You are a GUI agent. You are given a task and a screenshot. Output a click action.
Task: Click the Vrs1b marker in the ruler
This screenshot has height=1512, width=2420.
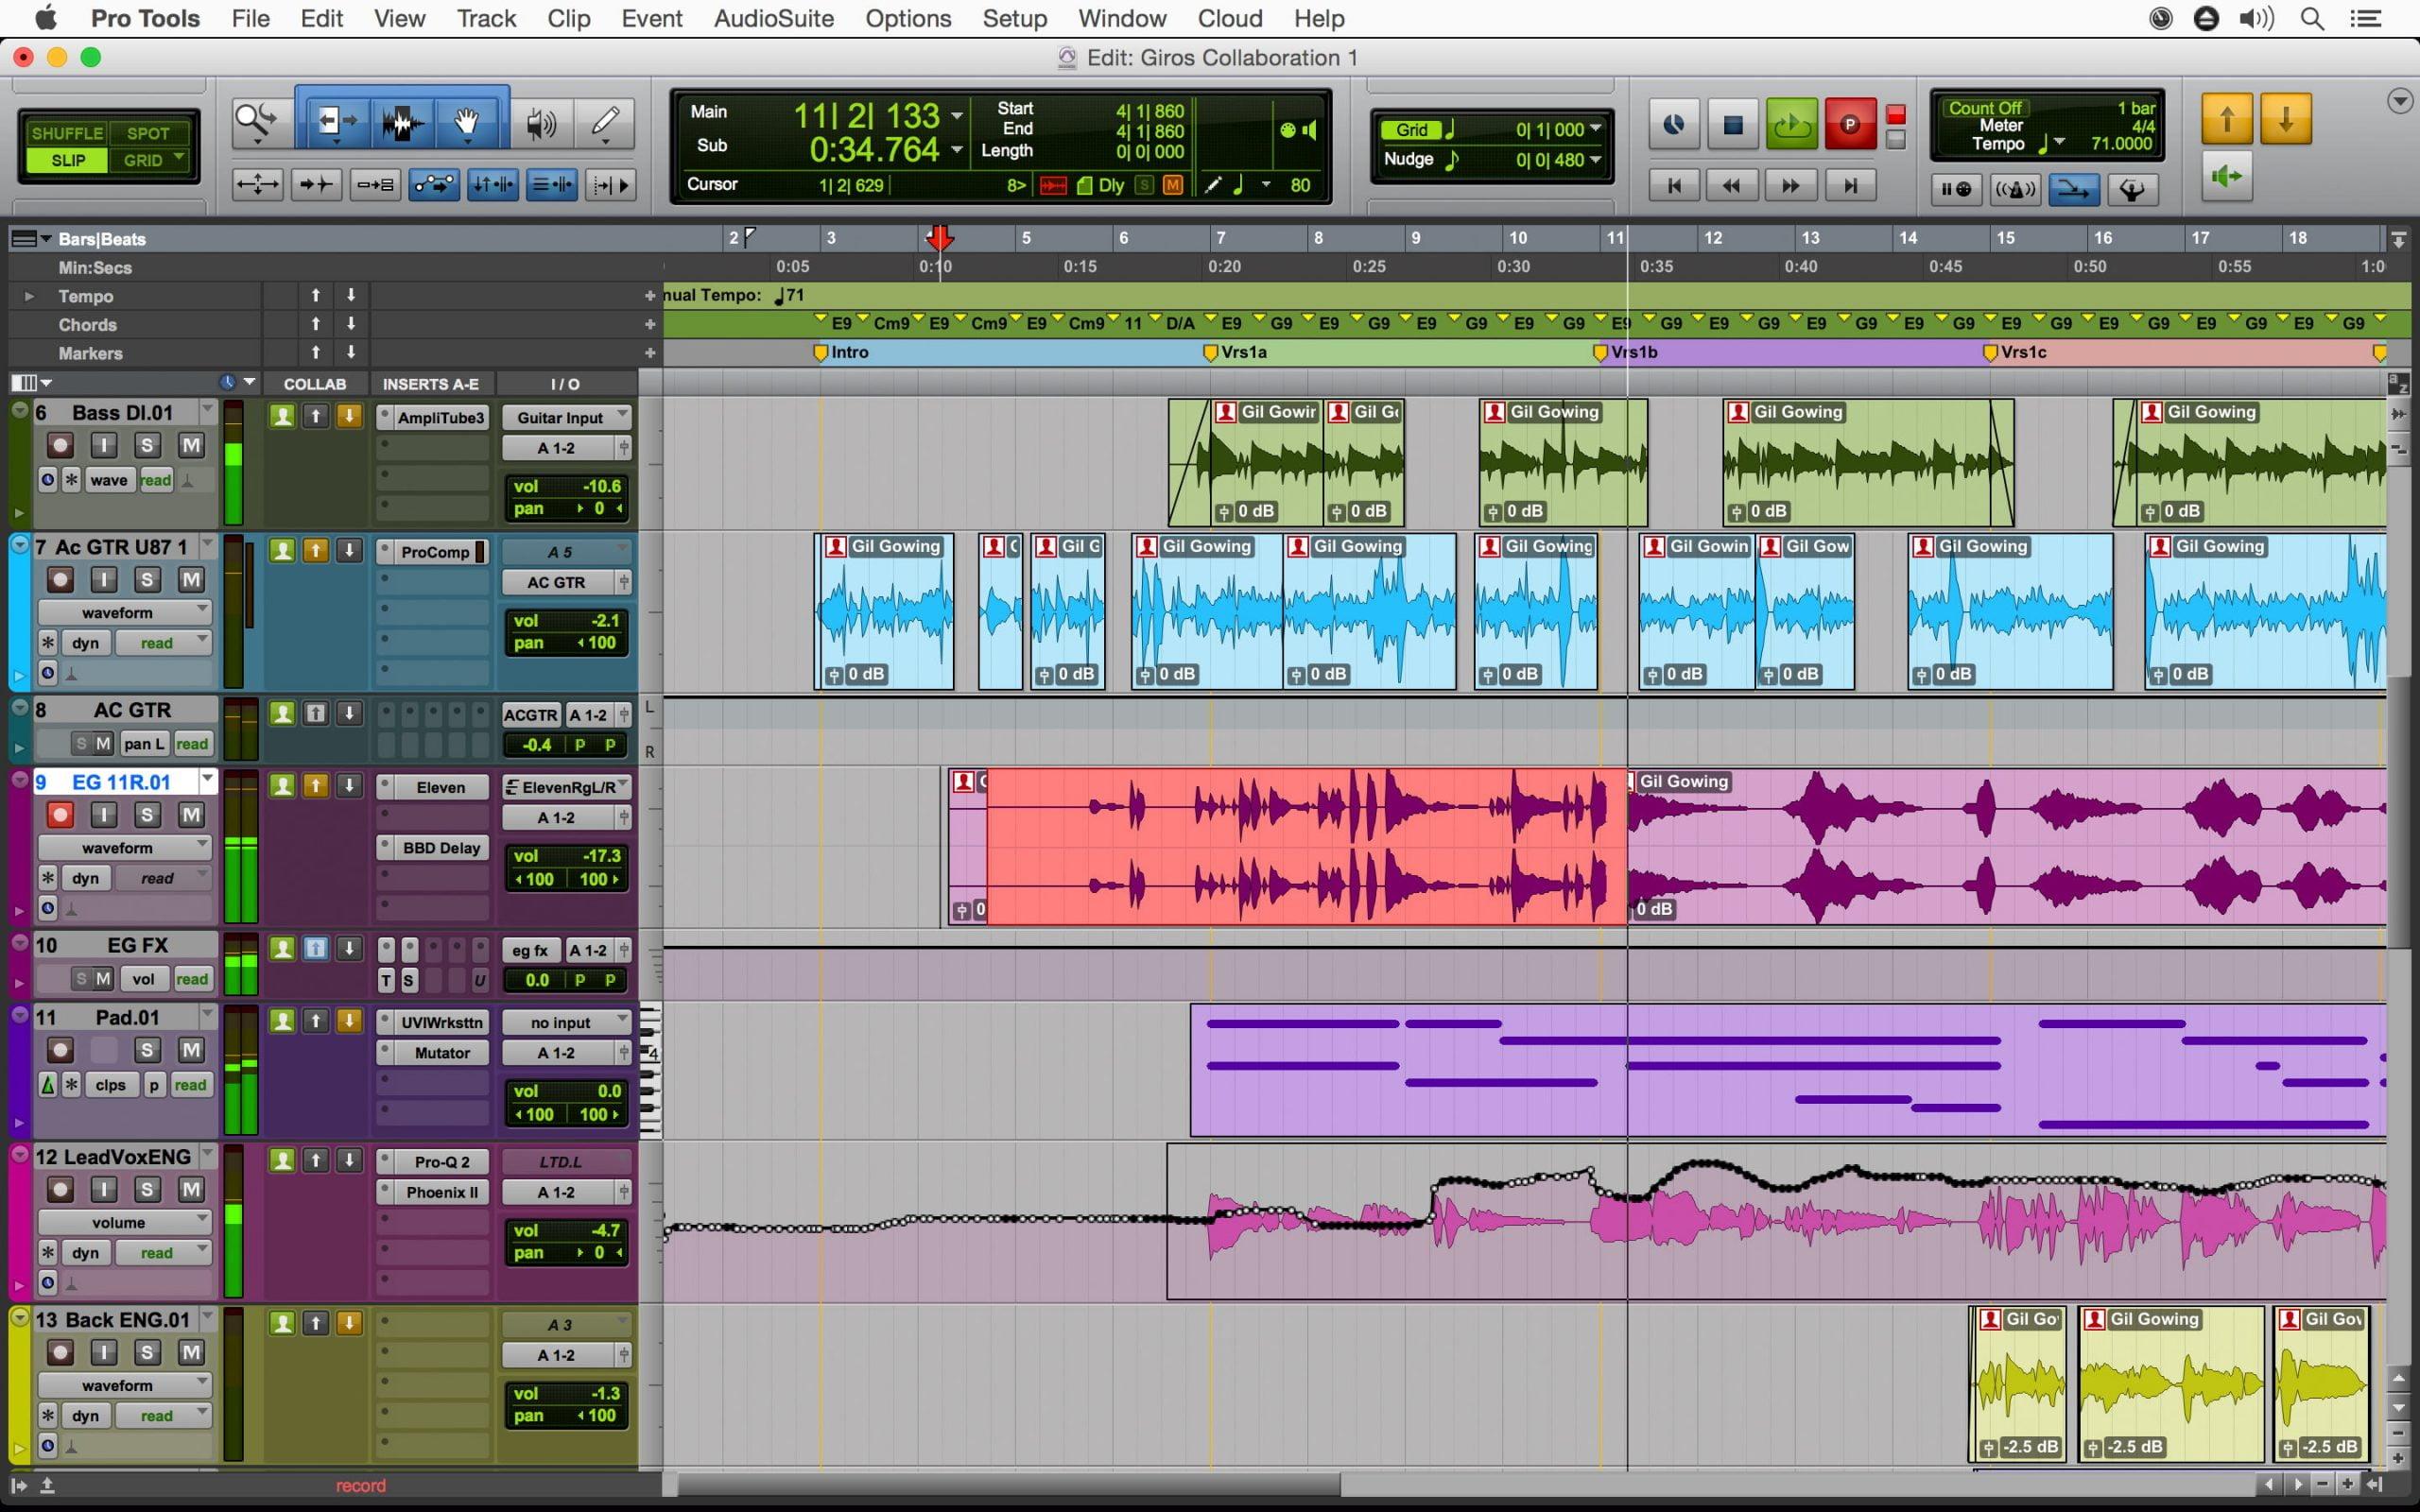(1628, 352)
